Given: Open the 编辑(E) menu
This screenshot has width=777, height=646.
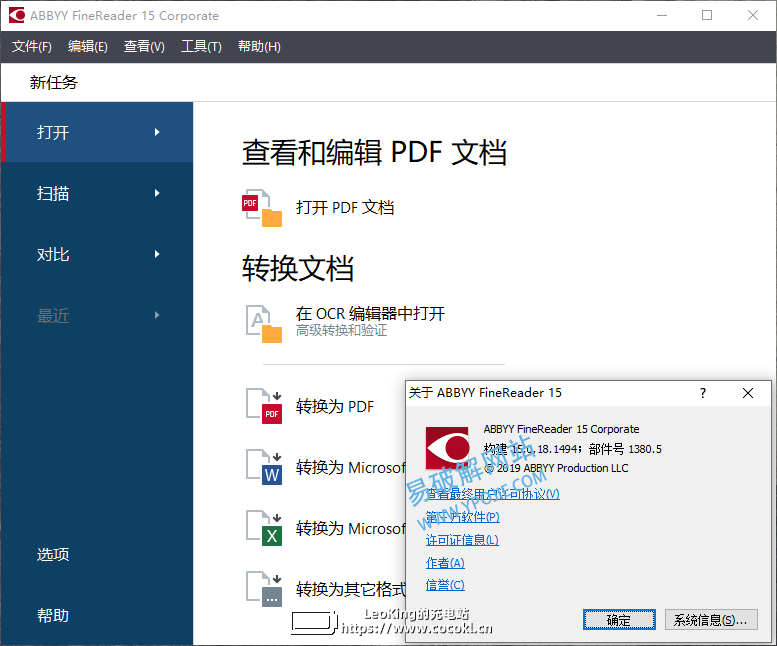Looking at the screenshot, I should pyautogui.click(x=88, y=47).
